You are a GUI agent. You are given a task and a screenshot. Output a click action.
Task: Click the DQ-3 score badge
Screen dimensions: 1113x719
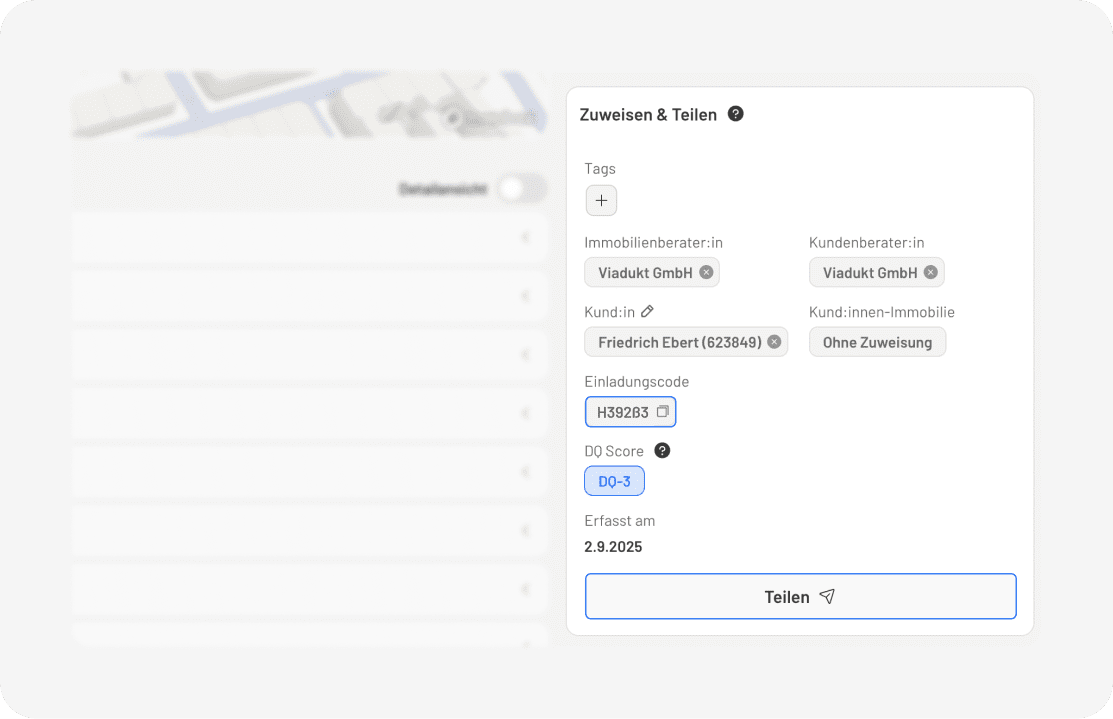[x=614, y=481]
